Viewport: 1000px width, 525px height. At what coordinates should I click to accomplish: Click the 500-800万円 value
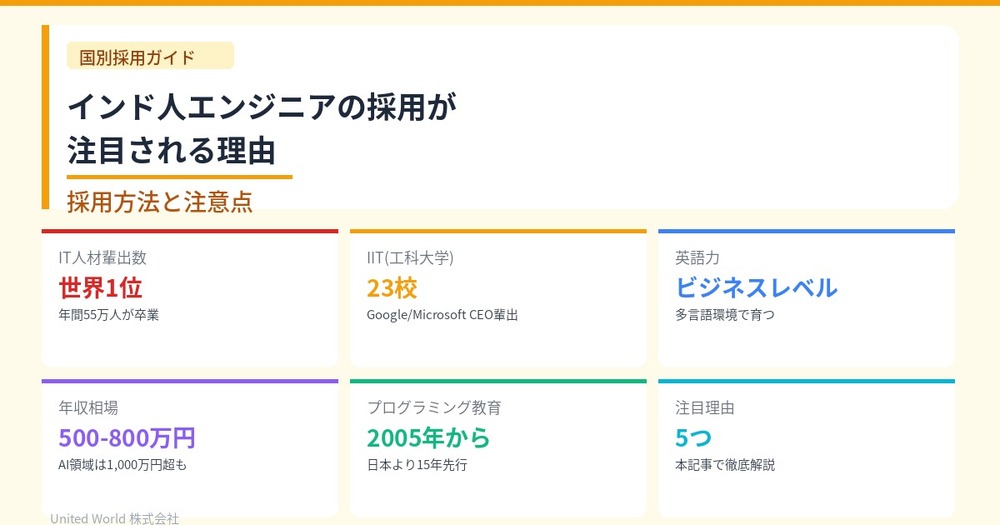127,438
